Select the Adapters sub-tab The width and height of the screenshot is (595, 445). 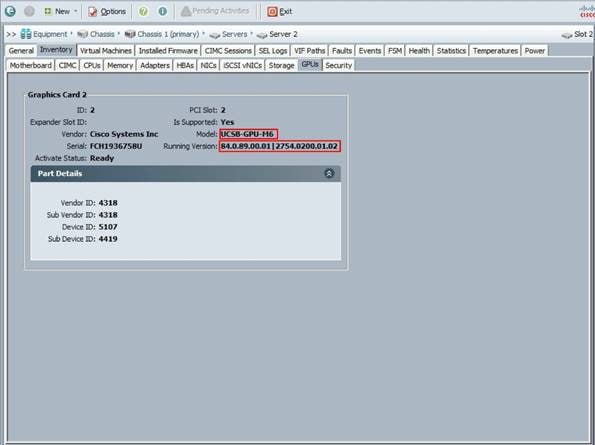point(155,66)
